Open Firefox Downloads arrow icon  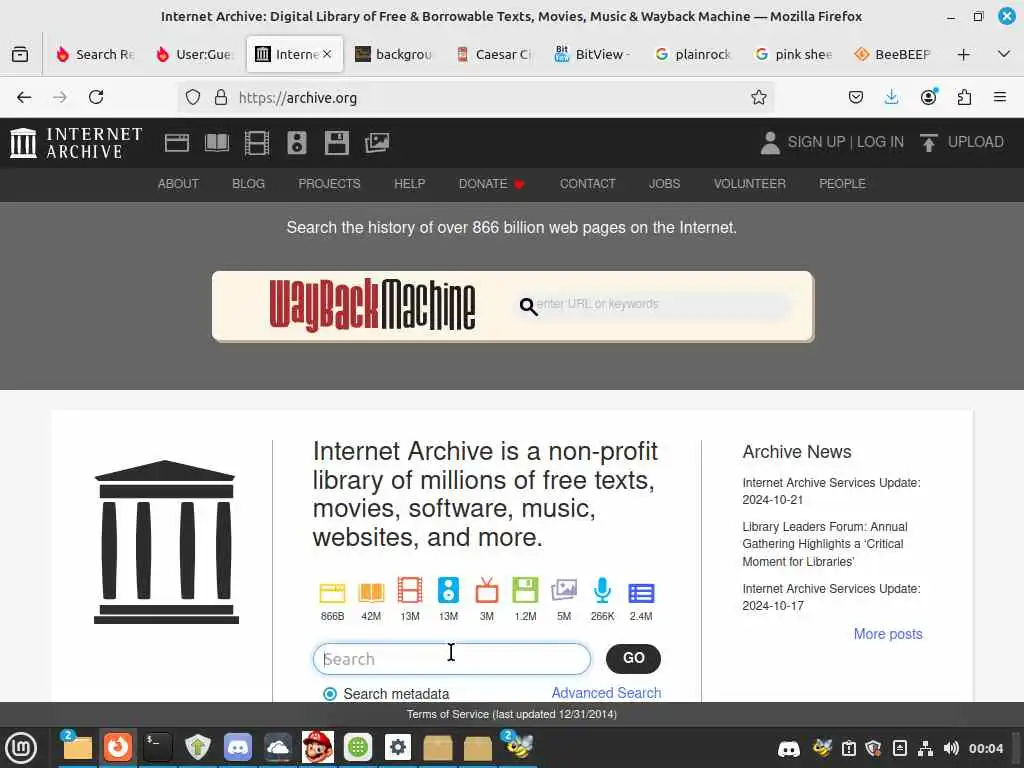891,97
